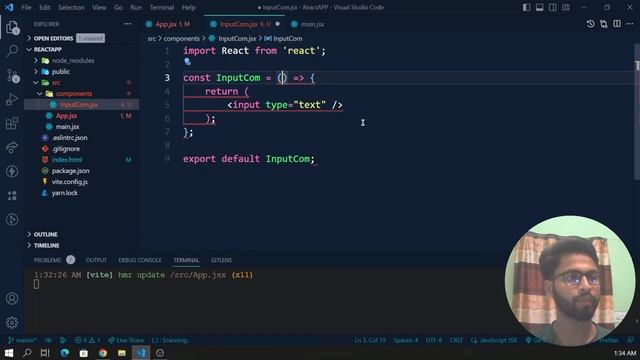Toggle primary side bar visibility

pos(527,7)
